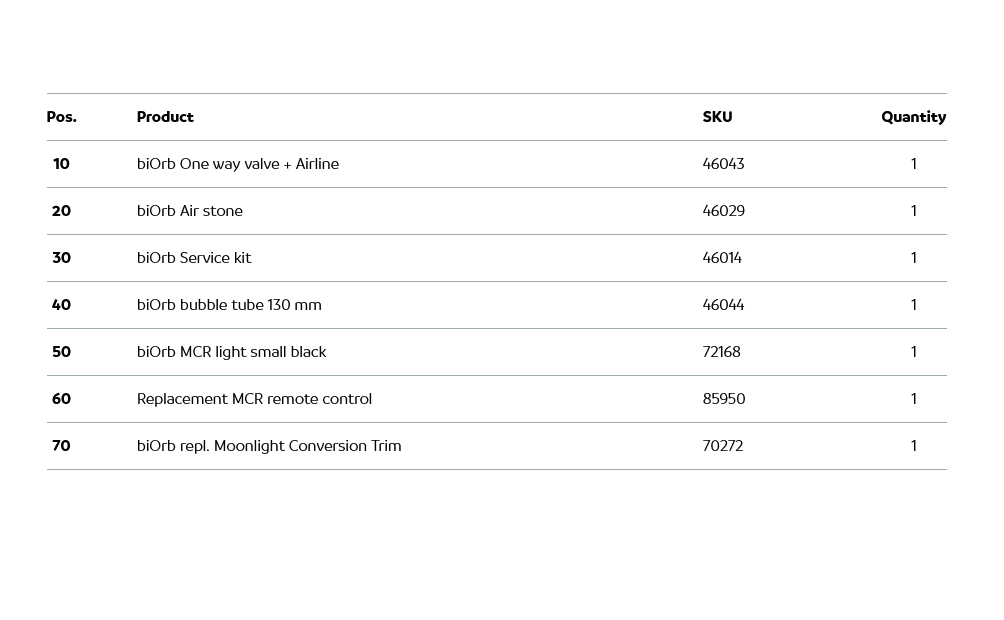Click SKU number 46029

click(723, 211)
